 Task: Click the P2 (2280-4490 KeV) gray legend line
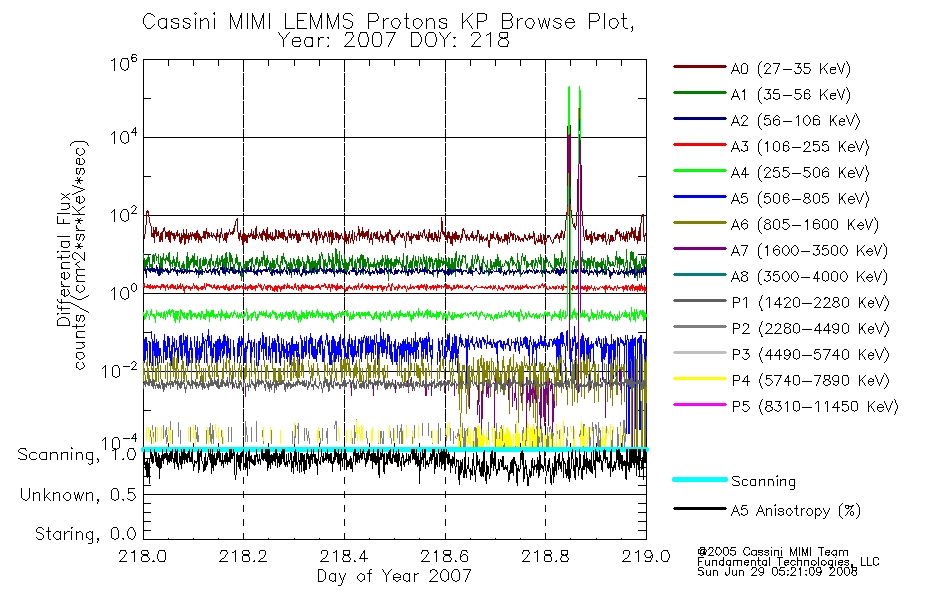click(700, 327)
